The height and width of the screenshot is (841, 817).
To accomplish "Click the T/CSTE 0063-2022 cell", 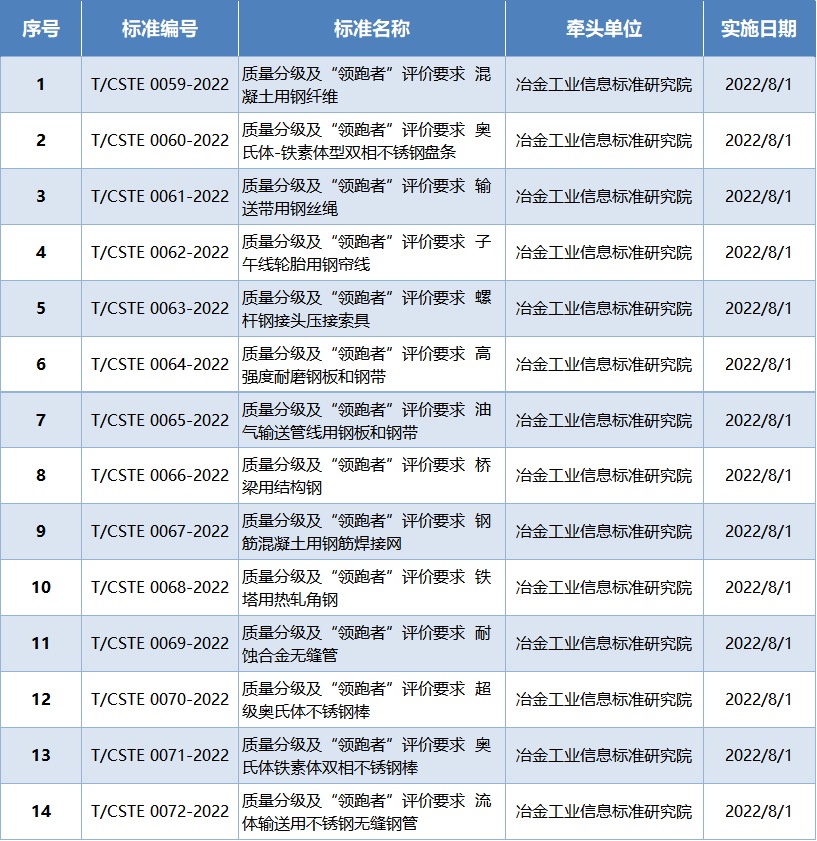I will (x=160, y=309).
